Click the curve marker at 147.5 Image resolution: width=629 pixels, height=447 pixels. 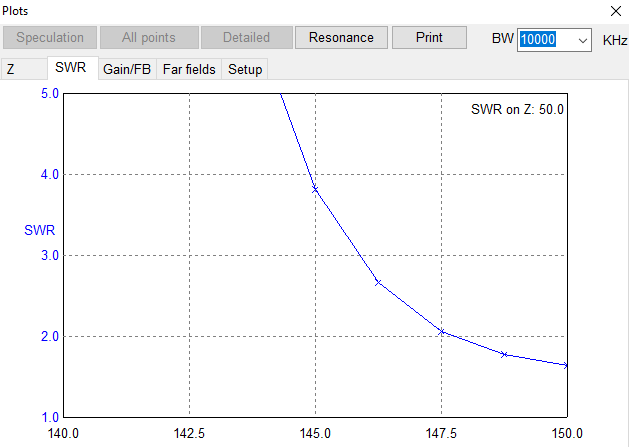[441, 332]
